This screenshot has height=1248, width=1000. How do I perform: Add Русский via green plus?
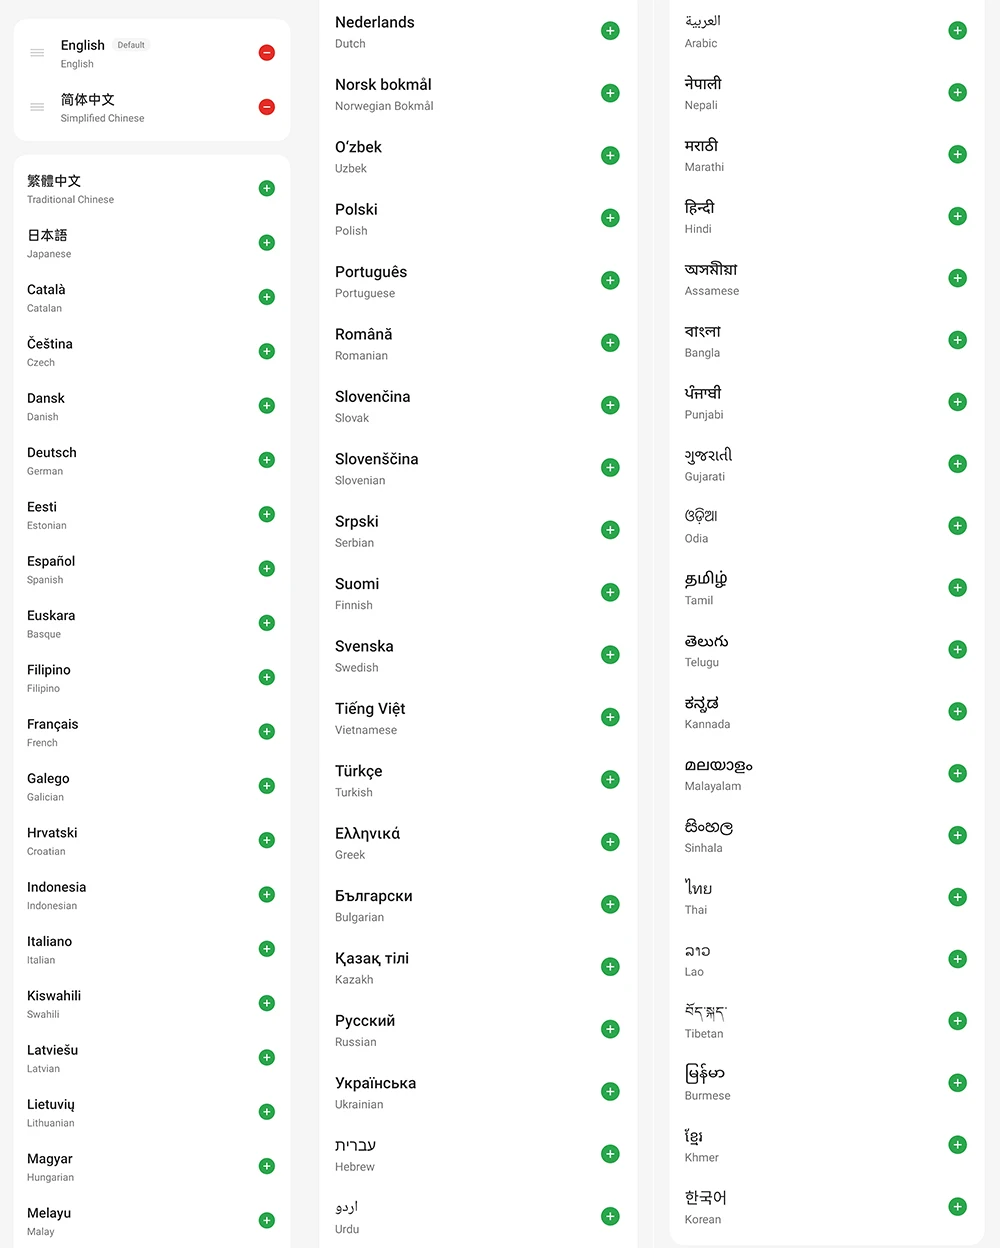[x=610, y=1029]
